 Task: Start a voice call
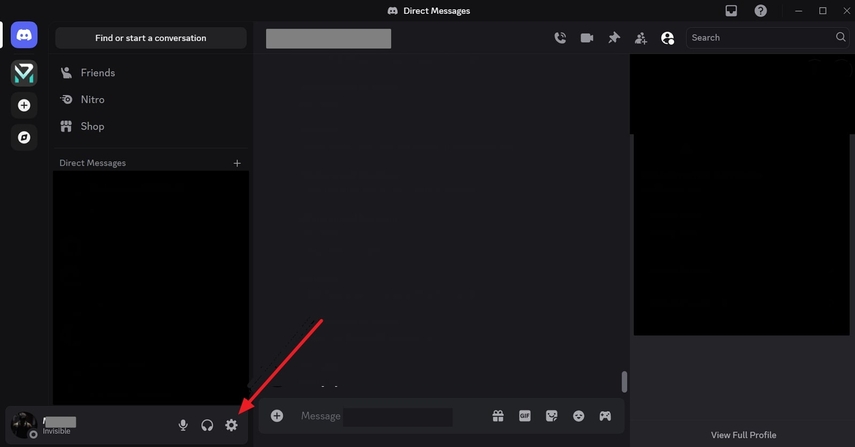coord(560,38)
